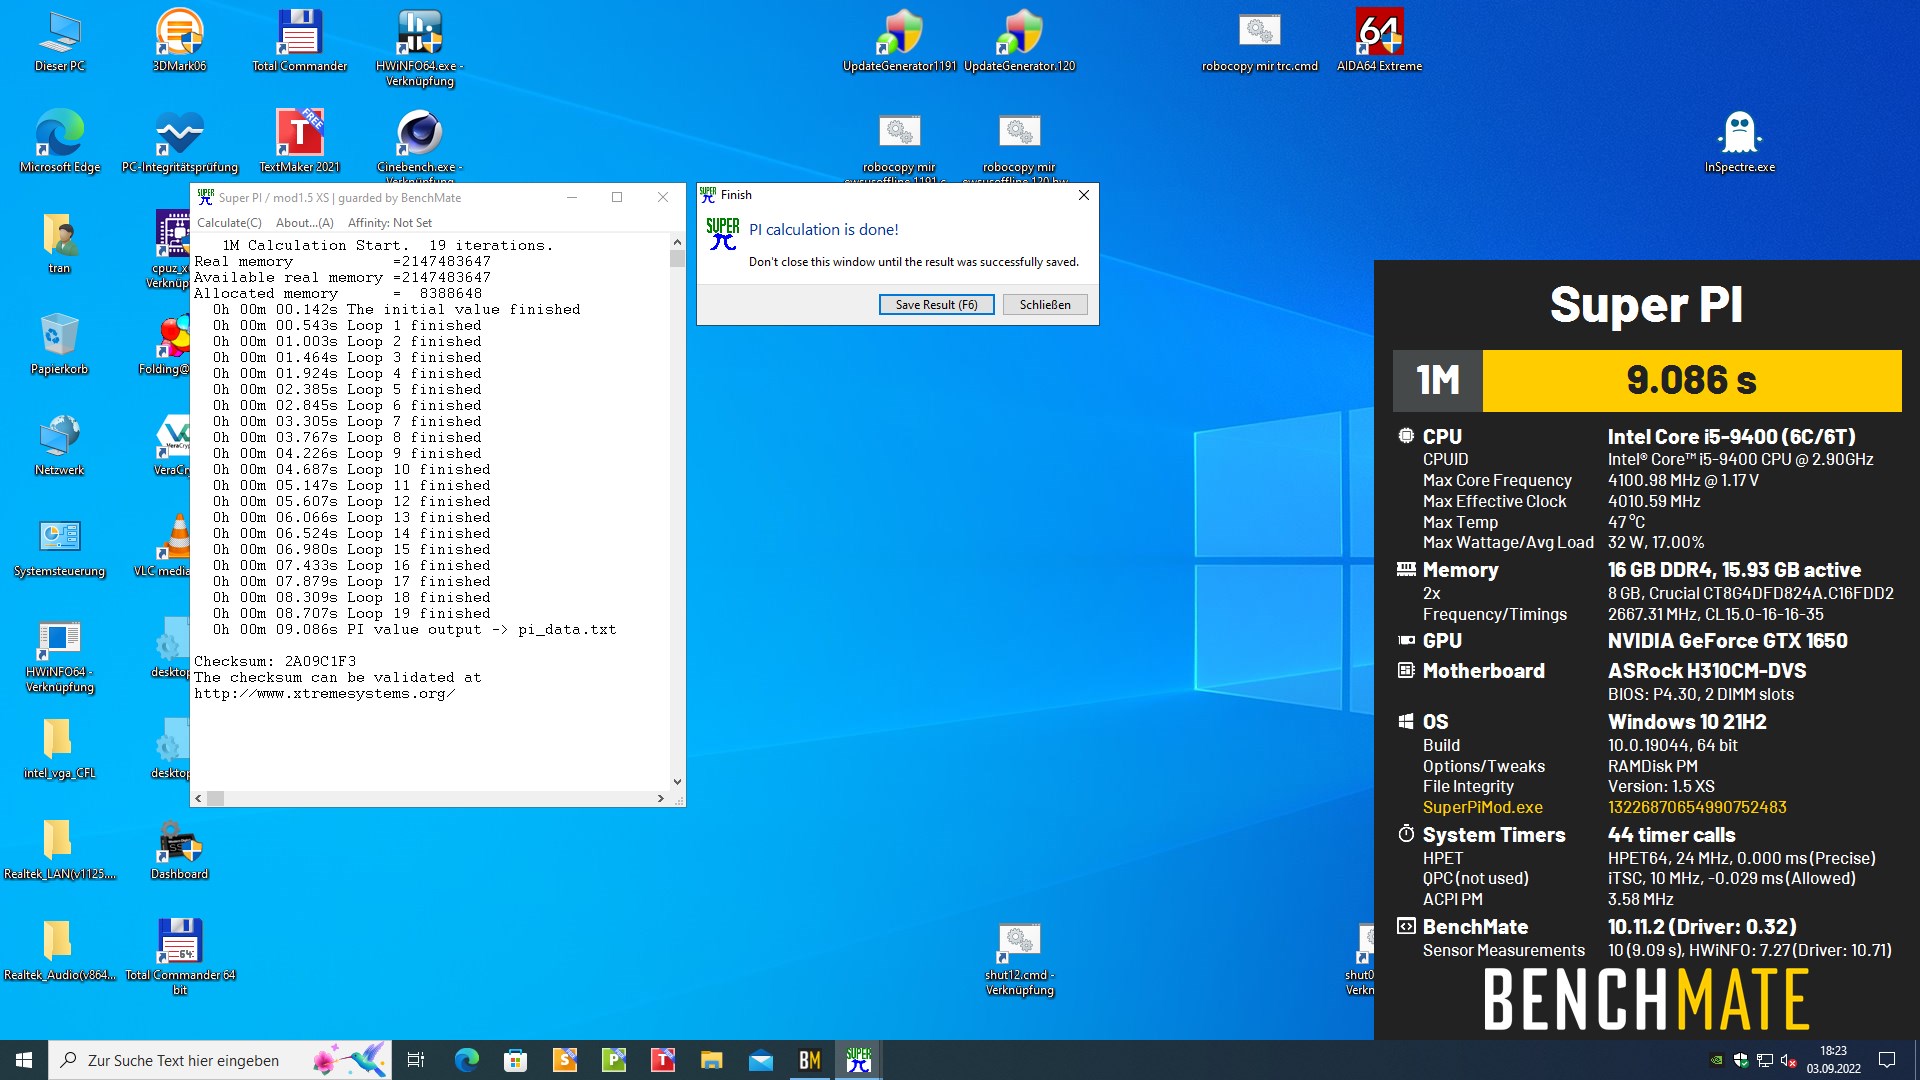Screen dimensions: 1920x1080
Task: Select the HWiNFO64.exe shortcut at top
Action: [x=420, y=48]
